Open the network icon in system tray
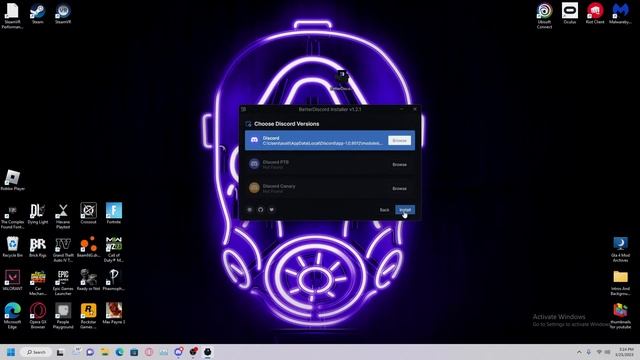The image size is (640, 360). click(599, 352)
